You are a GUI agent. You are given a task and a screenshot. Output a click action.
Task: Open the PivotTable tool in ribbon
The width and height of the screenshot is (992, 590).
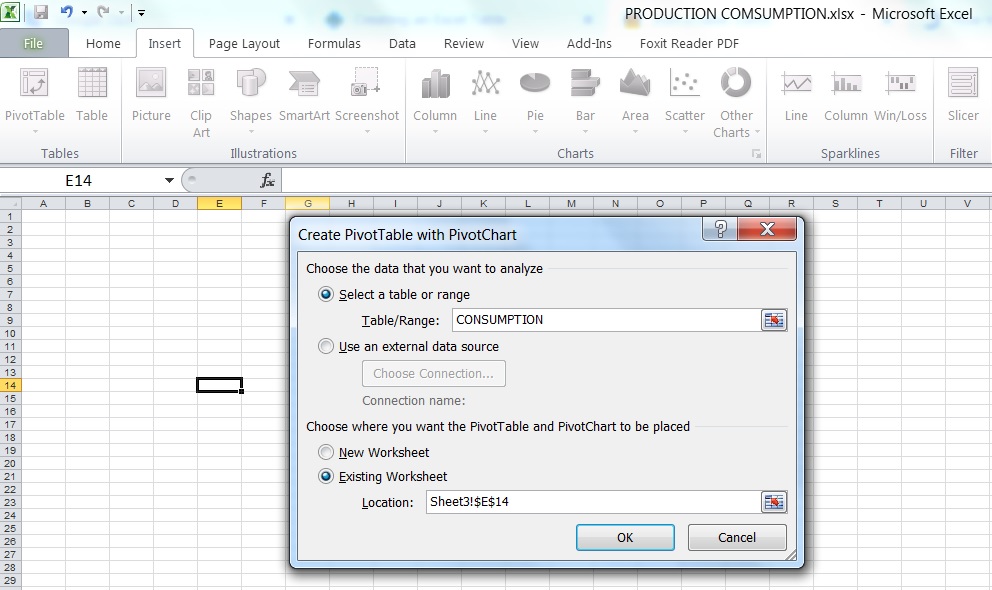click(34, 94)
